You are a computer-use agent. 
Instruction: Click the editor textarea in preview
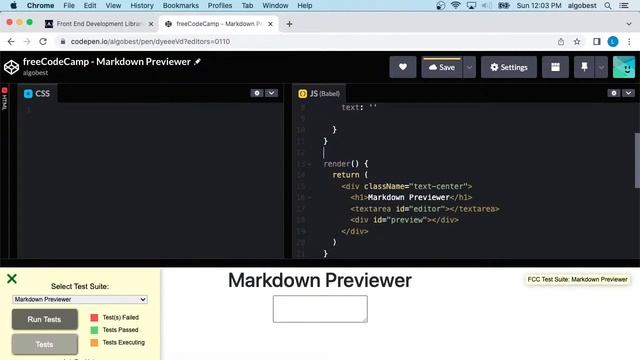(320, 309)
